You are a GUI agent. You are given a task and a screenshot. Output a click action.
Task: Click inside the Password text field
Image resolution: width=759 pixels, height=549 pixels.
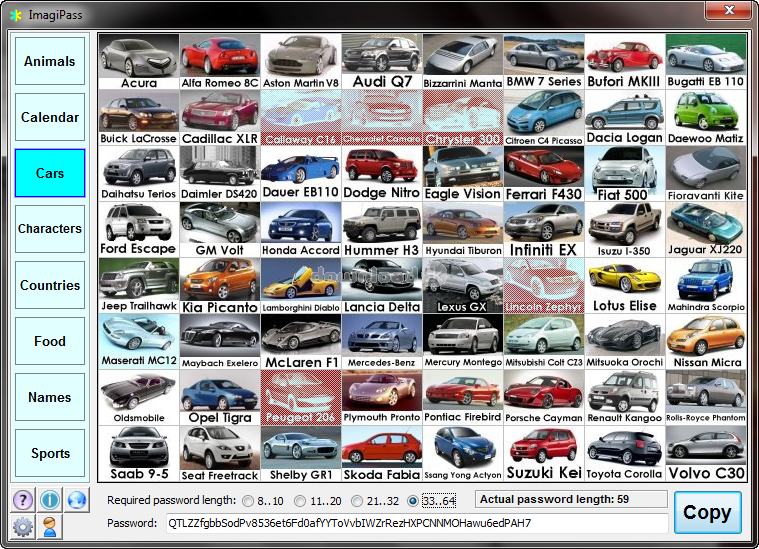415,523
